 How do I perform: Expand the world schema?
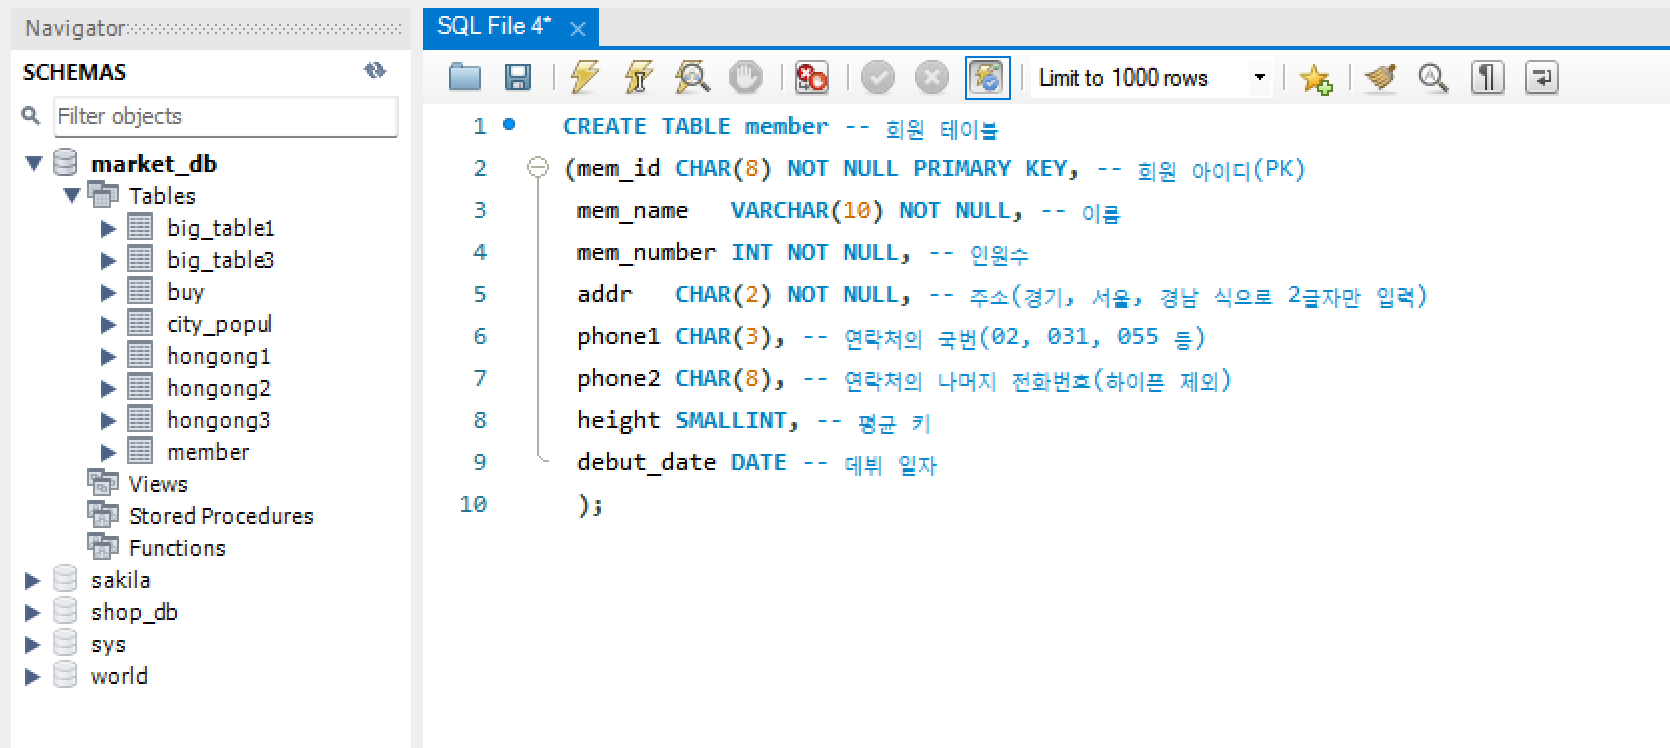click(x=32, y=676)
